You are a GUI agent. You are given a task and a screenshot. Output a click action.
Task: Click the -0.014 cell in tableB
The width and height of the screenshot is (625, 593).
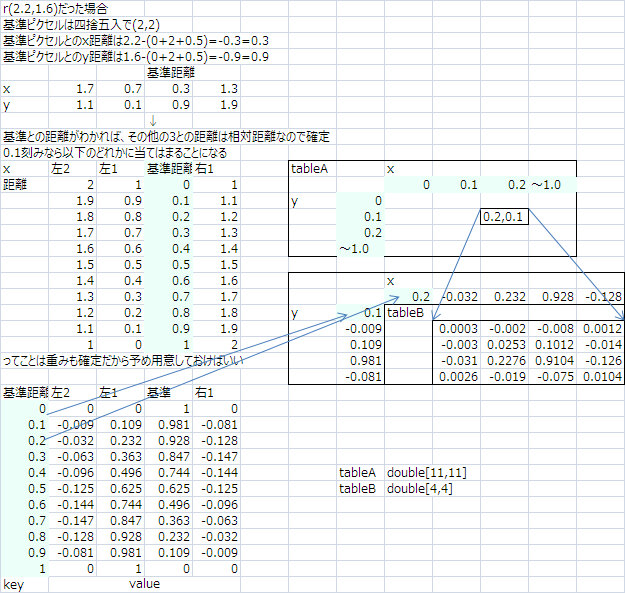[603, 345]
